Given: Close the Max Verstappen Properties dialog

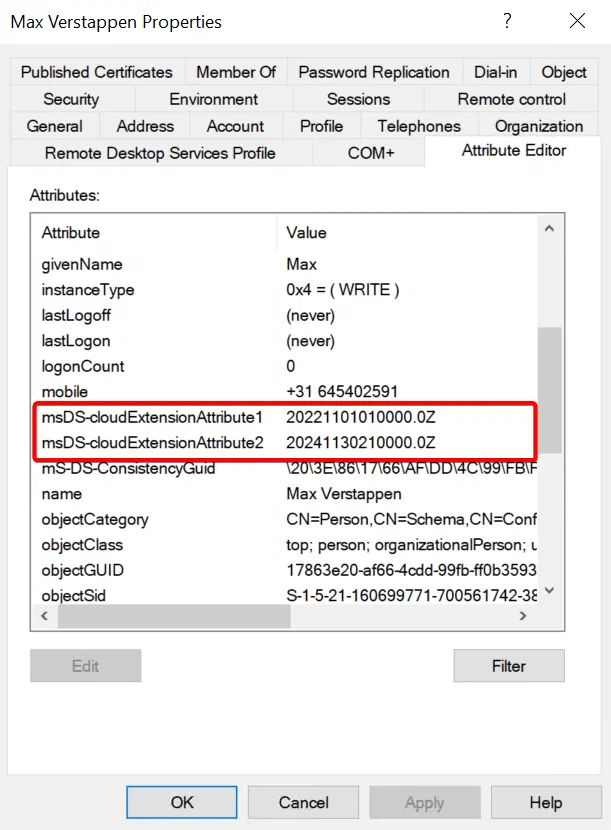Looking at the screenshot, I should click(577, 21).
